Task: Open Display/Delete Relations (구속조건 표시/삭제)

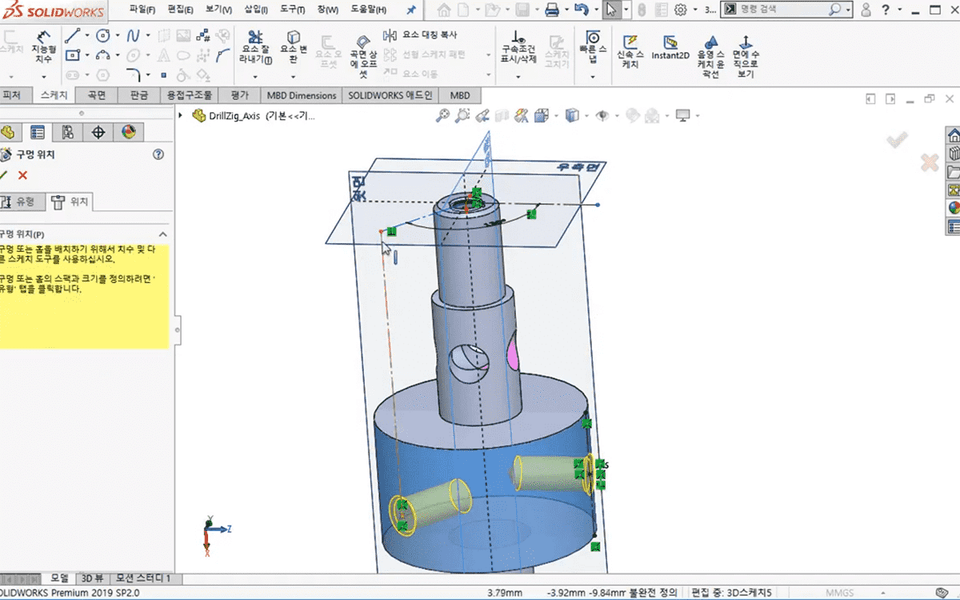Action: [x=518, y=47]
